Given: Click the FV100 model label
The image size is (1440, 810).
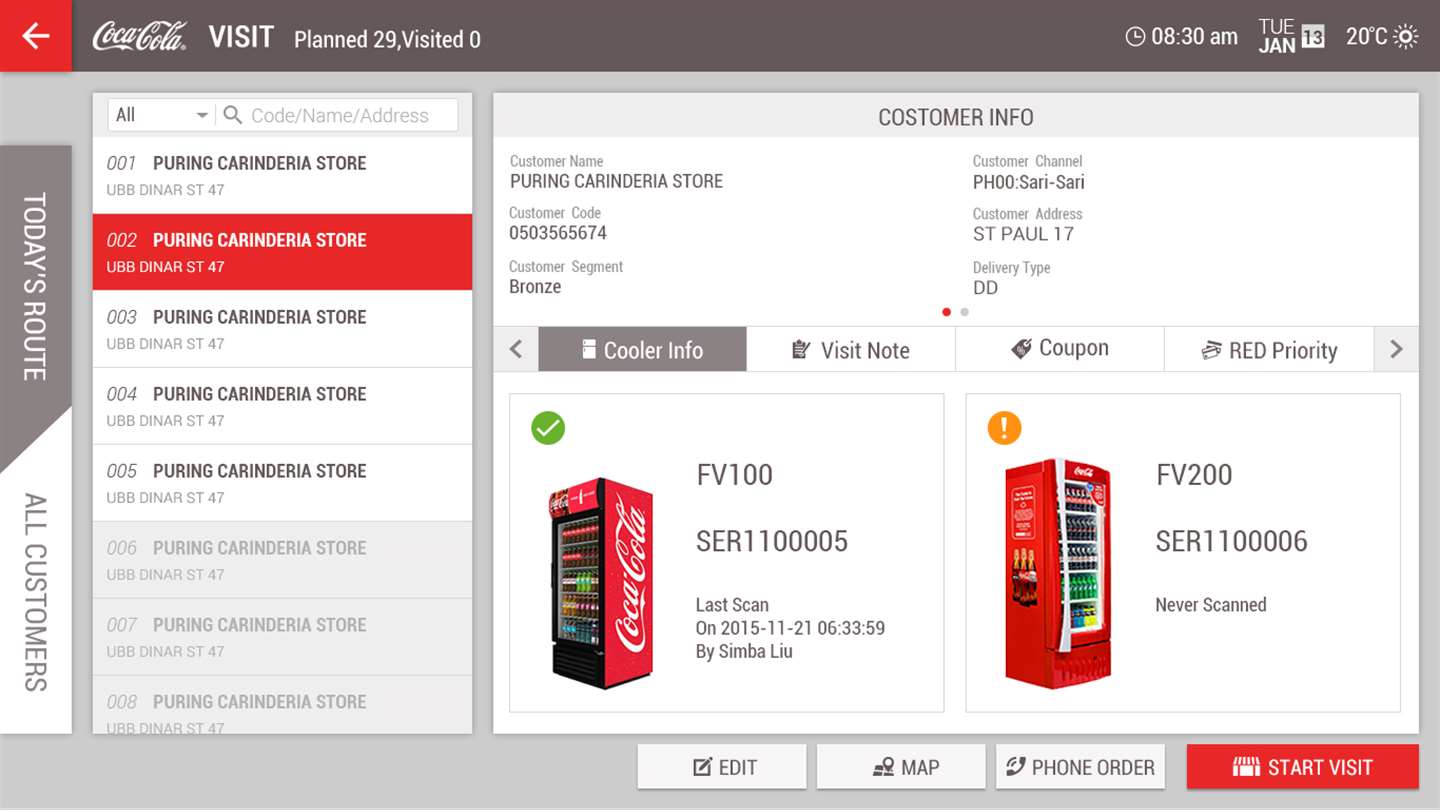Looking at the screenshot, I should [735, 475].
